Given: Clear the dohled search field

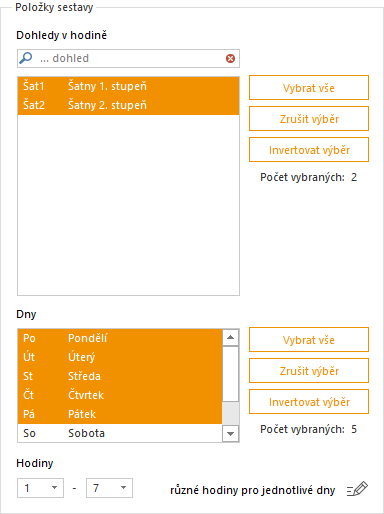Looking at the screenshot, I should [230, 59].
